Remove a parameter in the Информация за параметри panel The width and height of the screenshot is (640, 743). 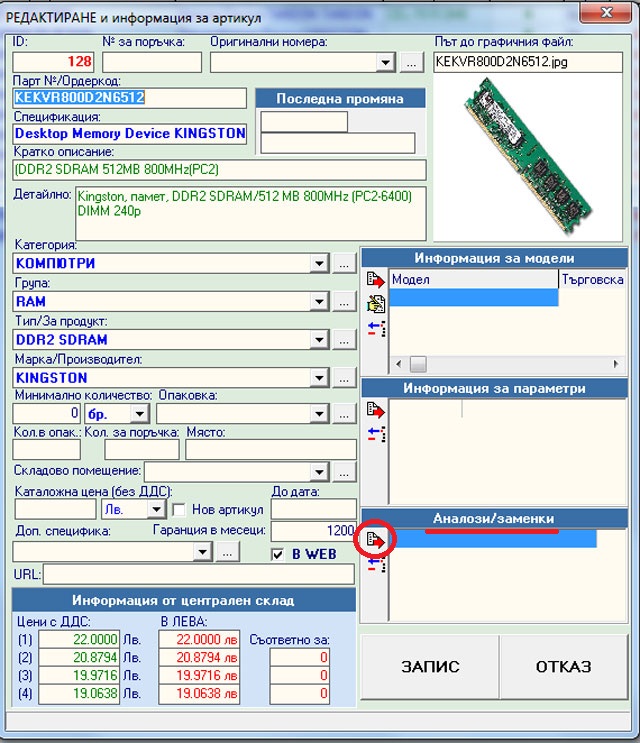click(x=377, y=434)
